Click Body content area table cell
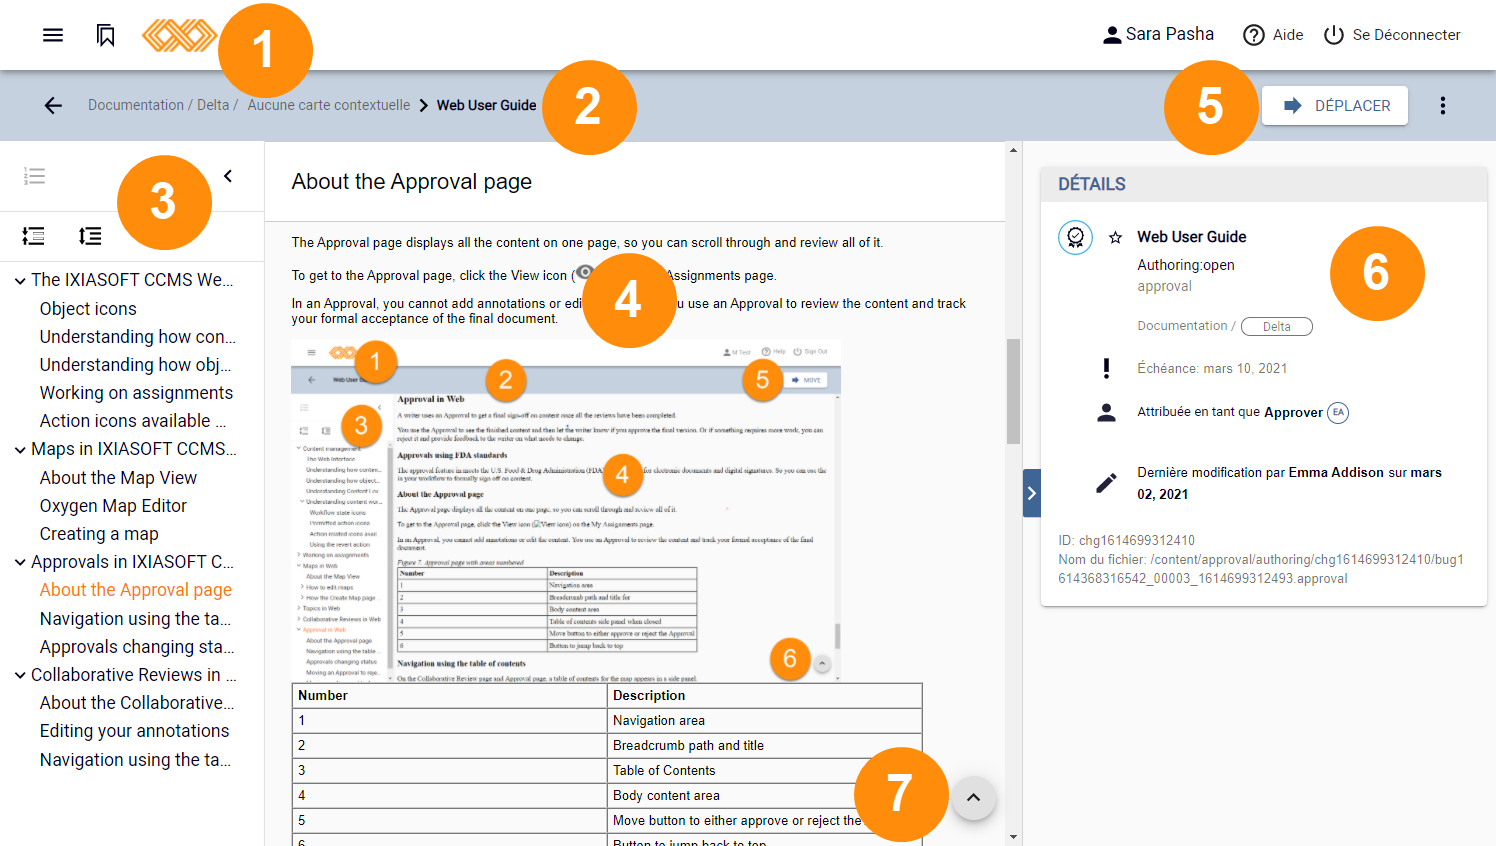The width and height of the screenshot is (1496, 846). pos(764,795)
